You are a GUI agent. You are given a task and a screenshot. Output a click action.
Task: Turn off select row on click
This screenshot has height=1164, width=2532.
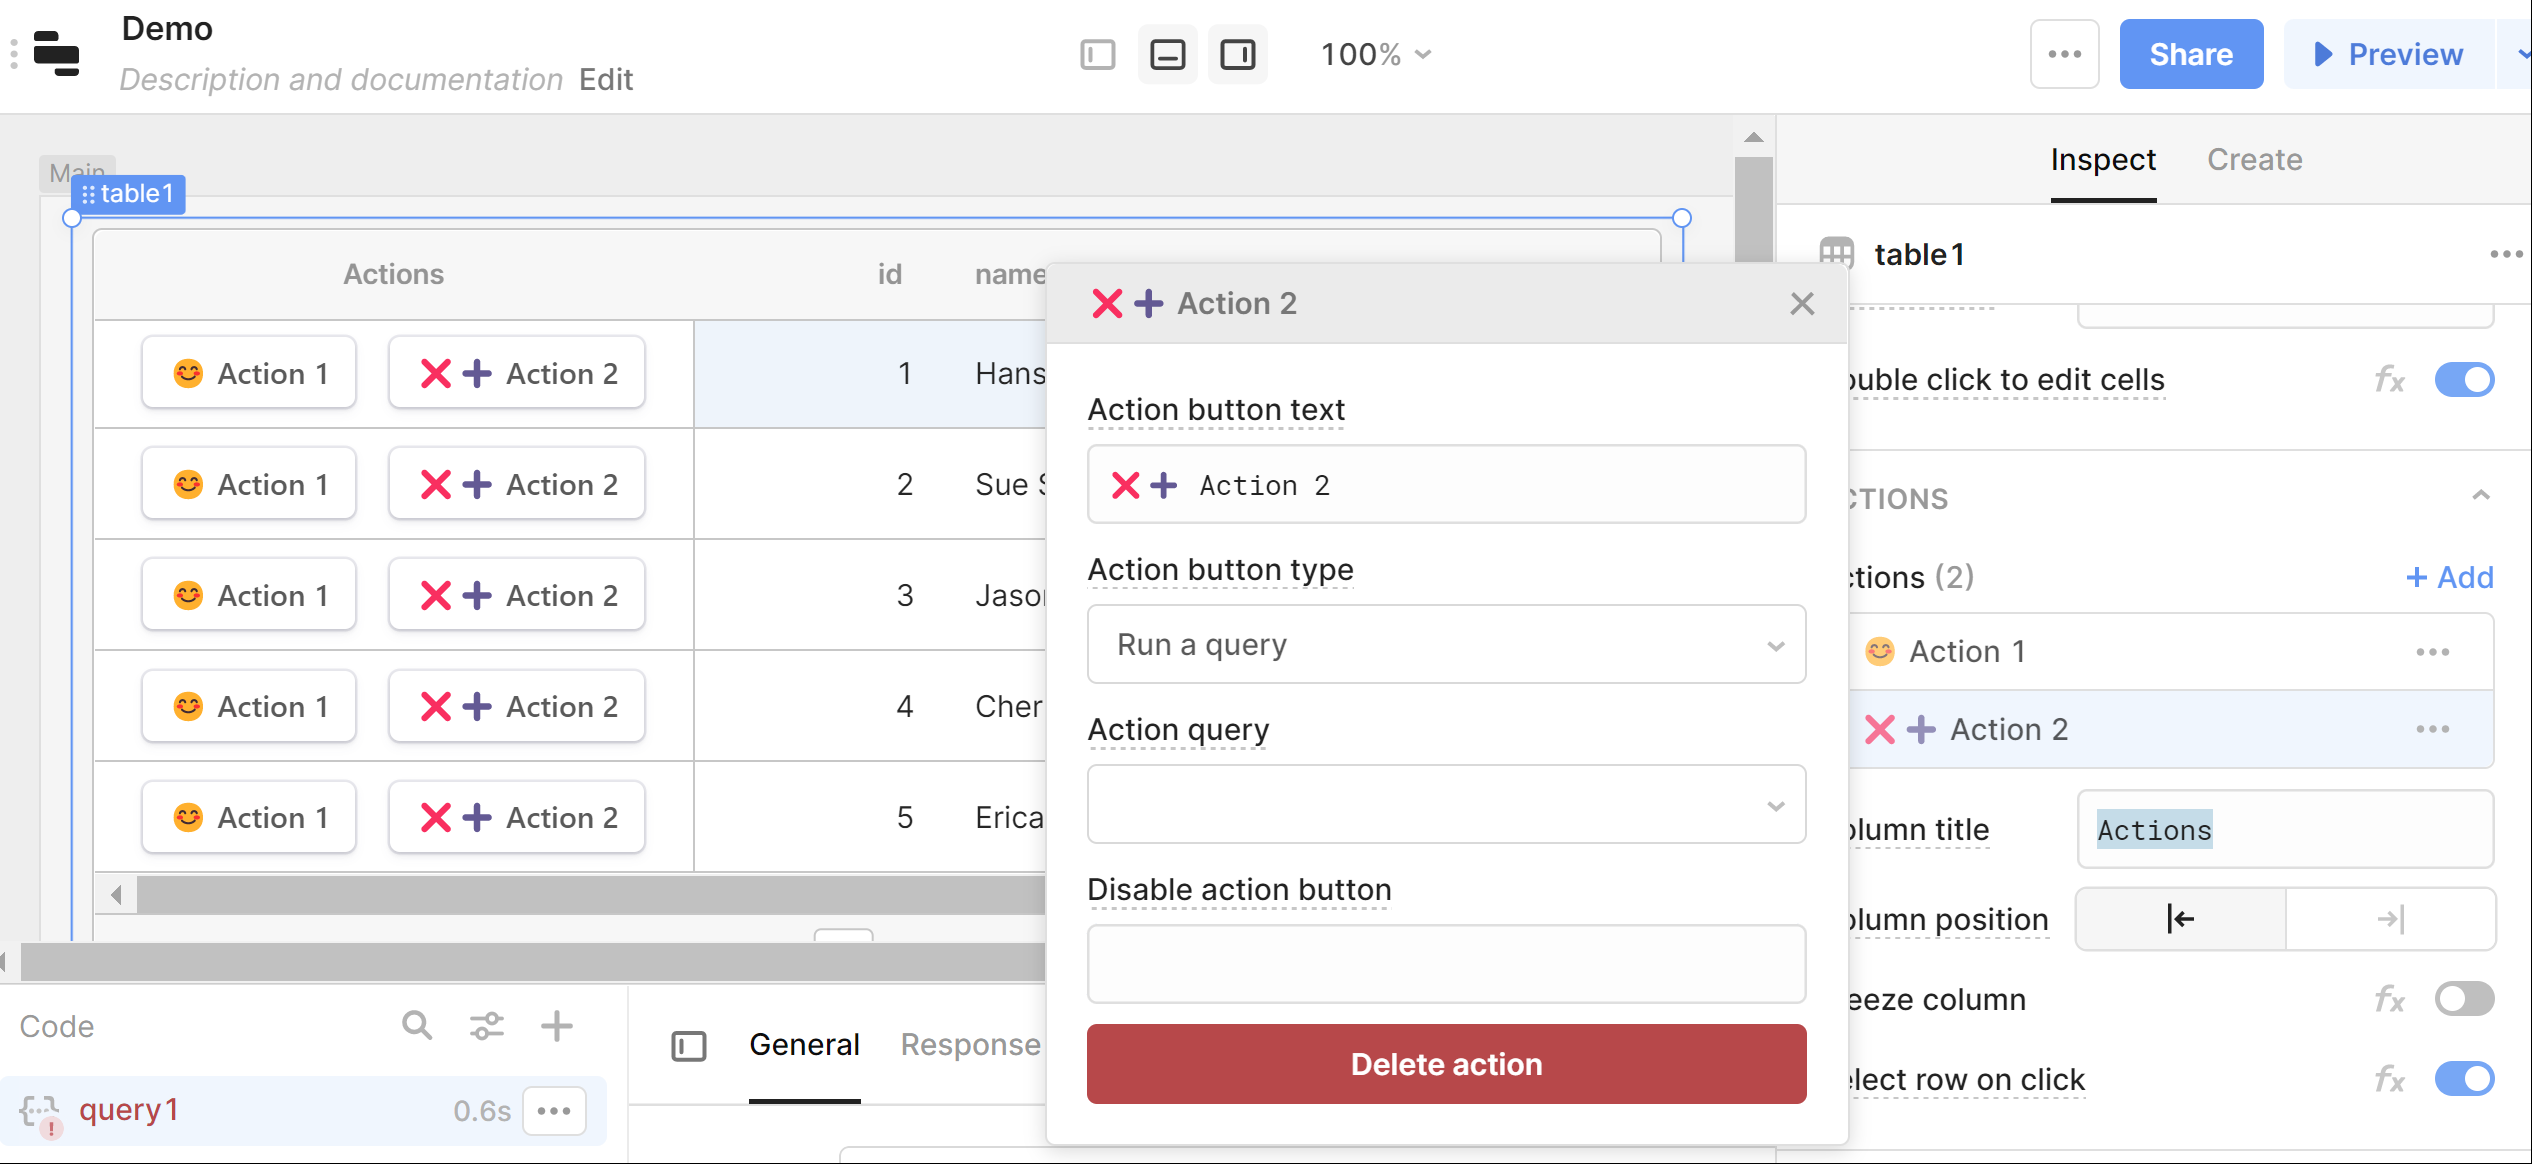point(2463,1078)
